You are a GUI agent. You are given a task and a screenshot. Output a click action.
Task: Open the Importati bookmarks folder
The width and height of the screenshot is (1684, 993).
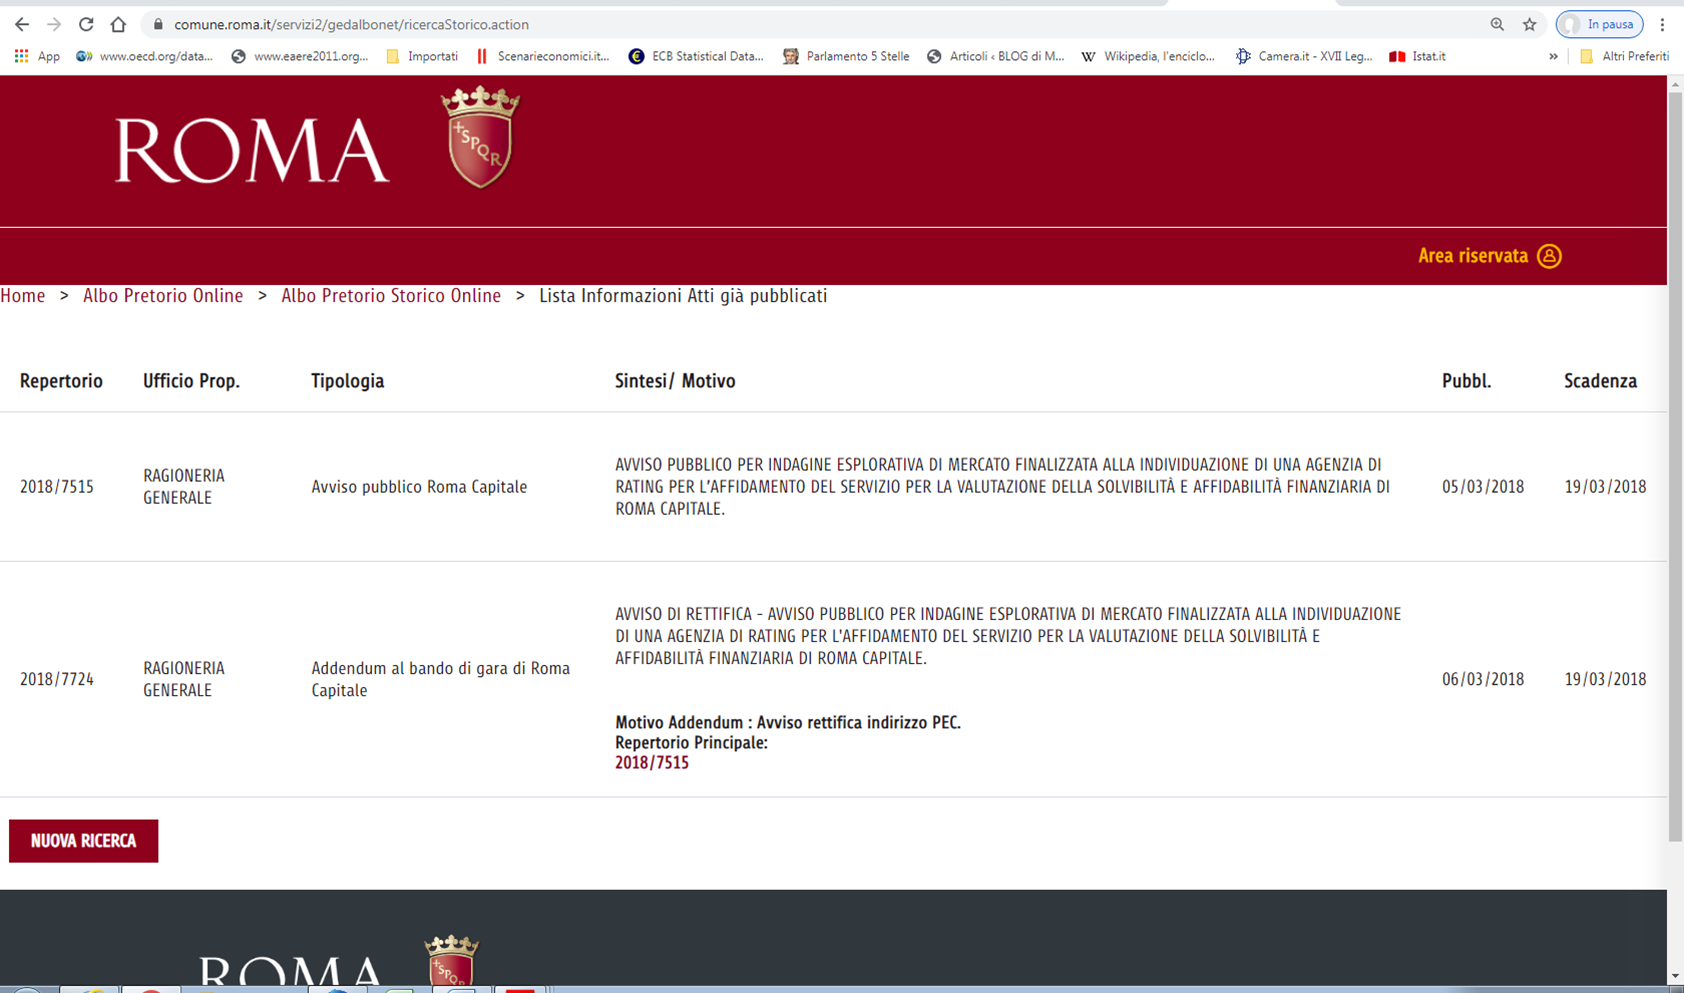422,56
